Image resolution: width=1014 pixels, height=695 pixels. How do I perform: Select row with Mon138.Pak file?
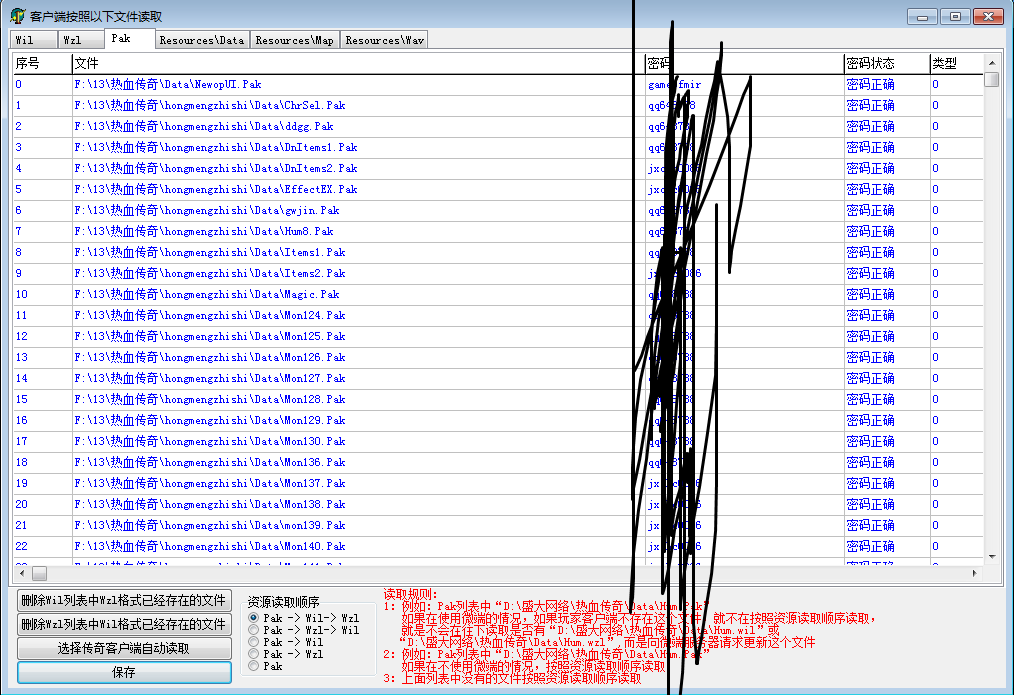tap(498, 505)
